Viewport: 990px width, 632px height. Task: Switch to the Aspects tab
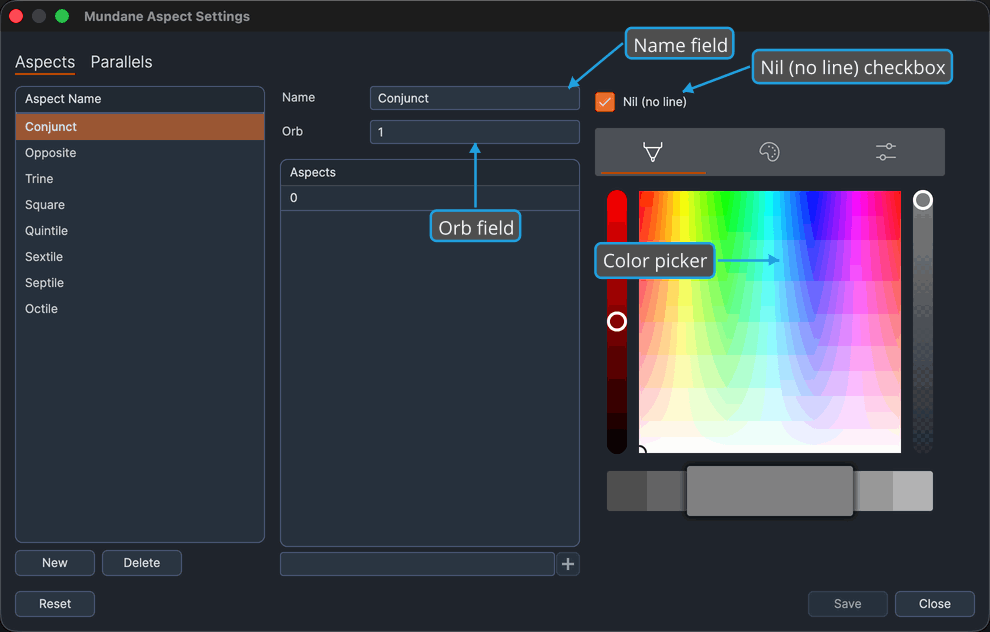45,62
